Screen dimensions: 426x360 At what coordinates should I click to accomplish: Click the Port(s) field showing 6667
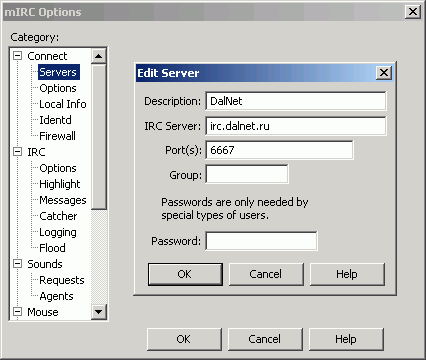tap(279, 150)
